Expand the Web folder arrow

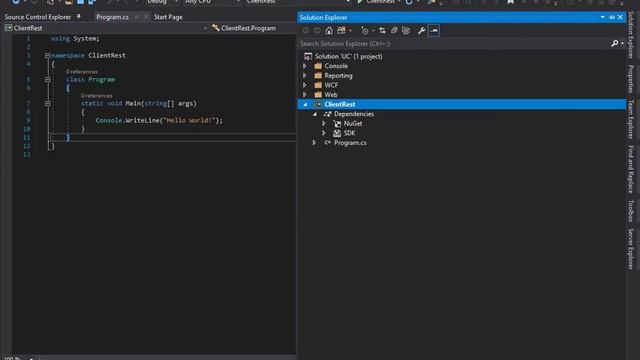click(x=305, y=95)
